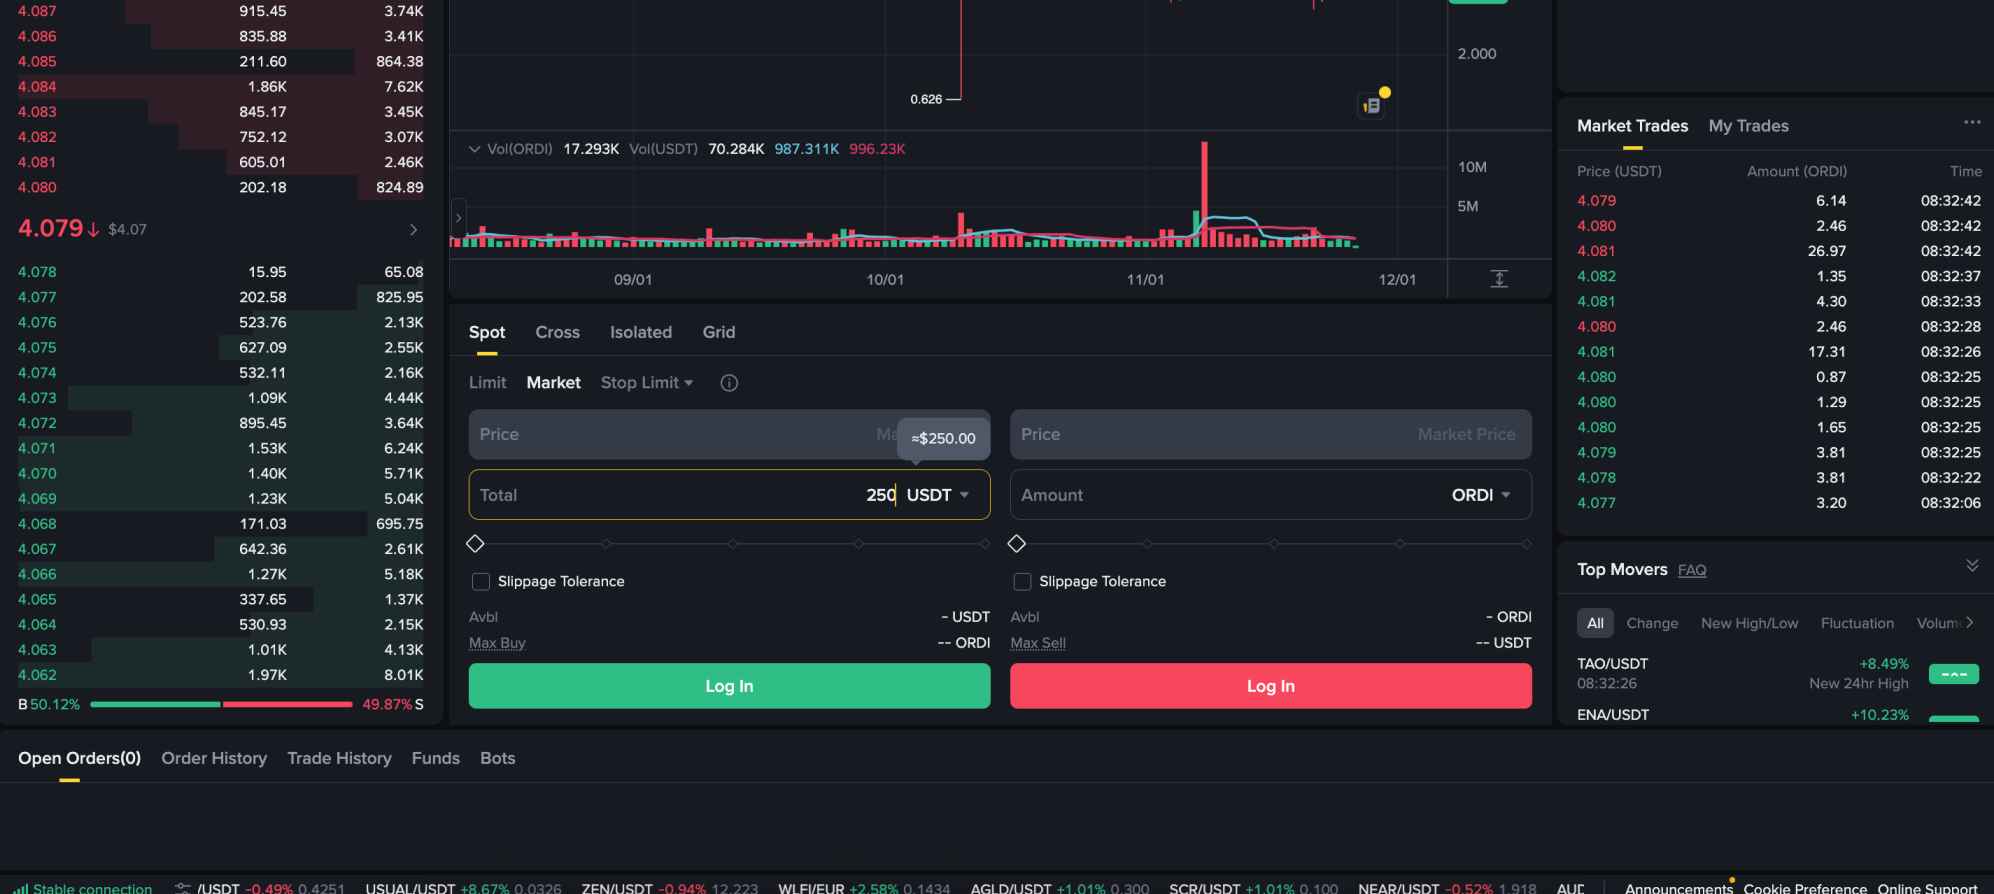Screen dimensions: 1994x894
Task: Click the ENA/USDT mini chart icon
Action: 1953,718
